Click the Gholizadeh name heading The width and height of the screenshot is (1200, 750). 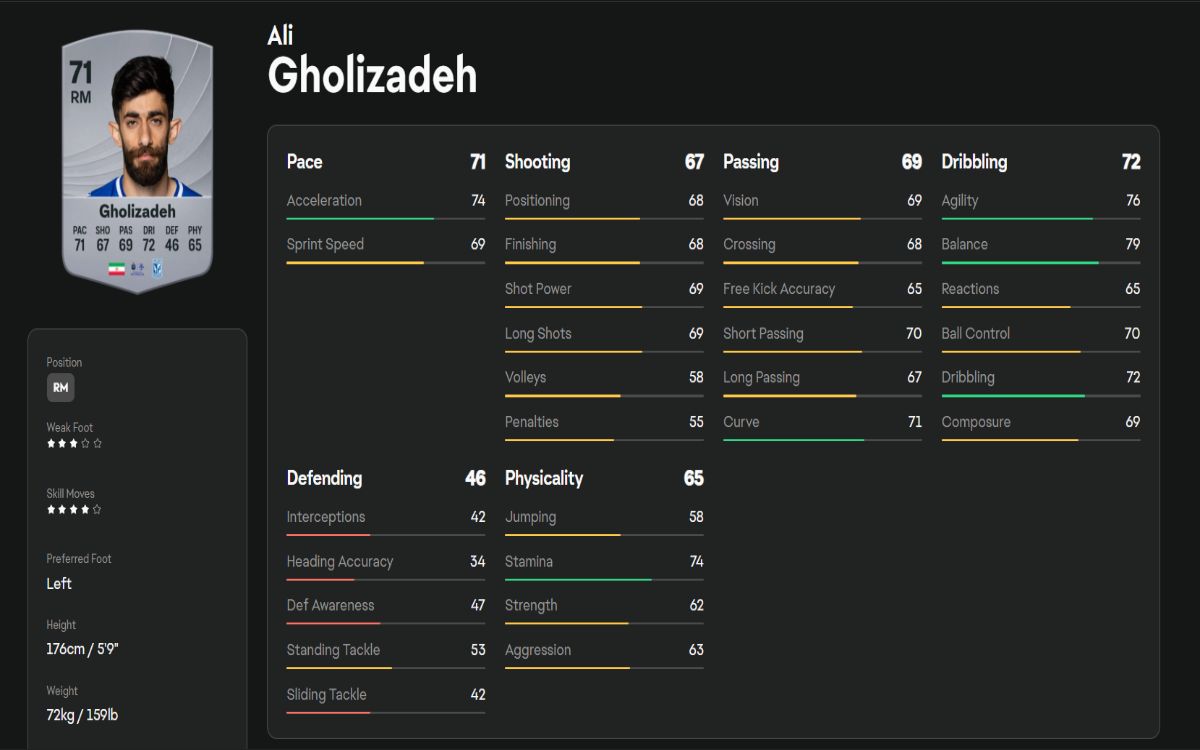pos(372,75)
